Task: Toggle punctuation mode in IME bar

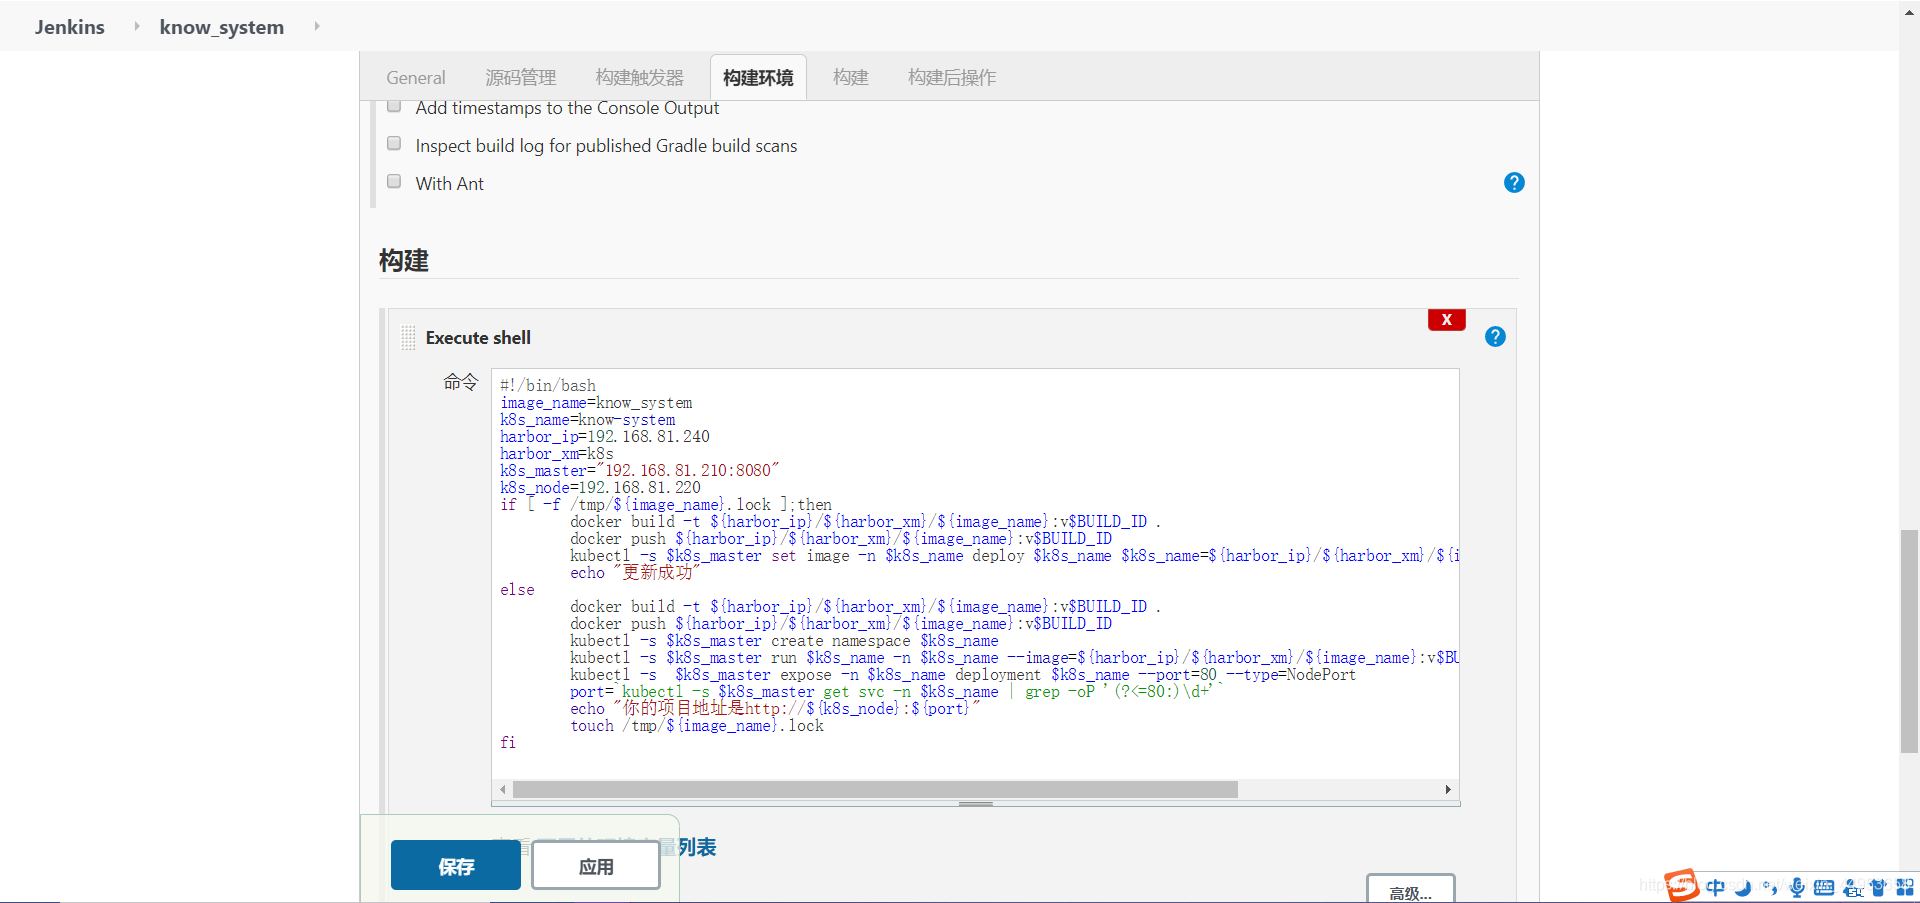Action: (x=1770, y=887)
